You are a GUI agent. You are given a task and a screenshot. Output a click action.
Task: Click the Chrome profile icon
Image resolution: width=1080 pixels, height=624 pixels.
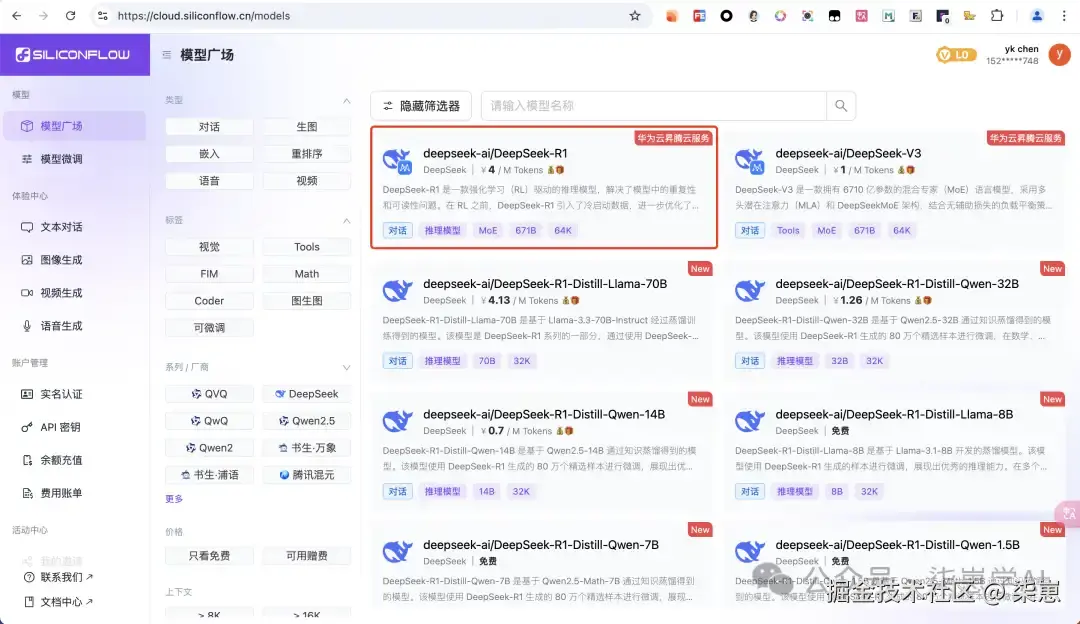click(1037, 15)
